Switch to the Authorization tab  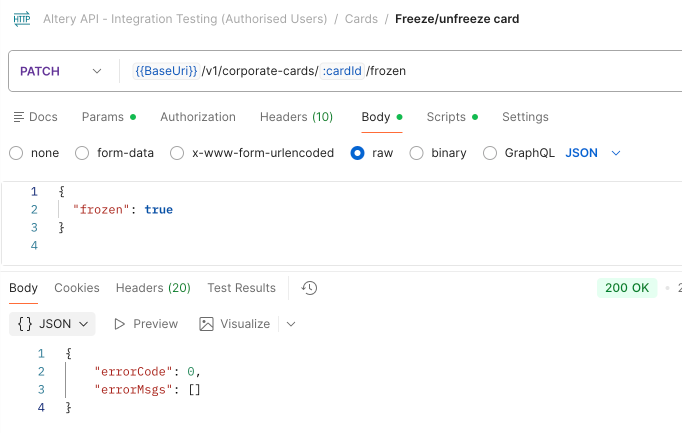coord(198,117)
